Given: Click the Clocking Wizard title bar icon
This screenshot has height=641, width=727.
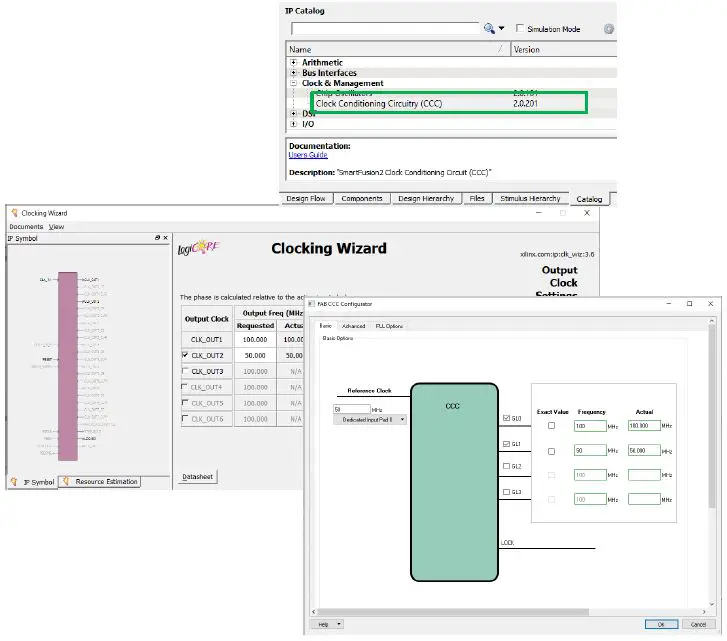Looking at the screenshot, I should [x=14, y=213].
